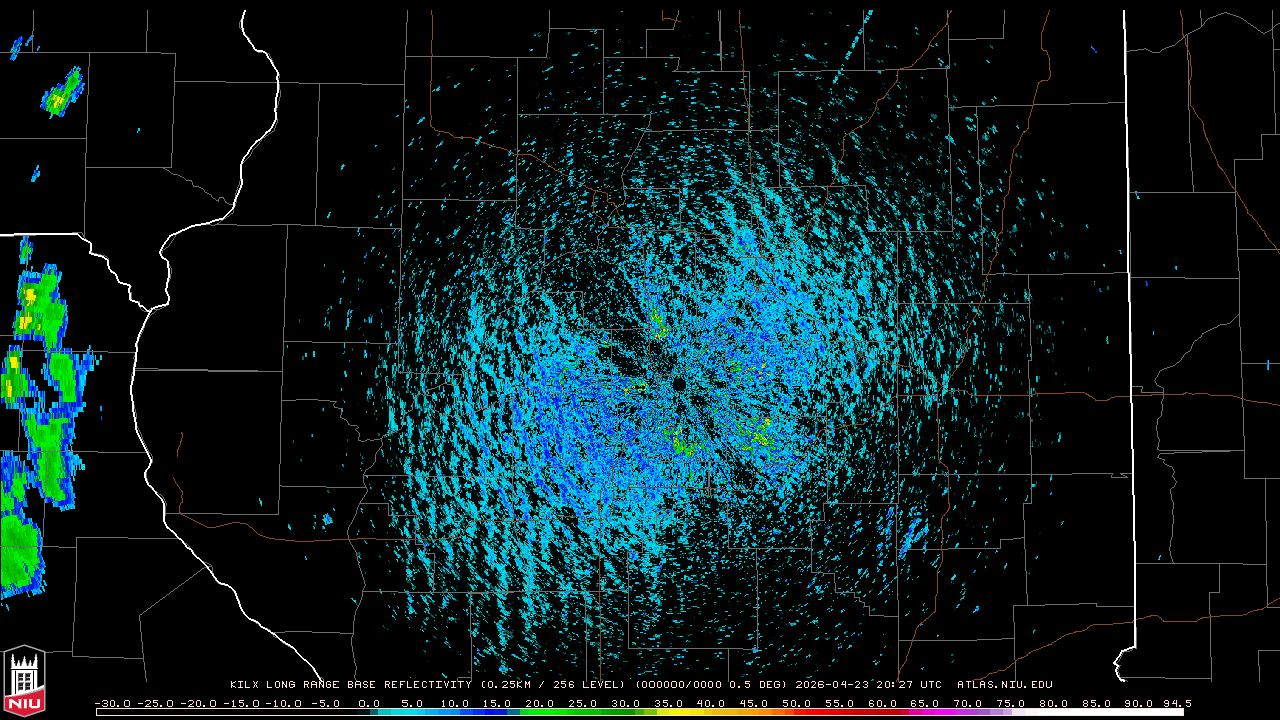Click the 94.5 maximum scale label
The width and height of the screenshot is (1280, 720).
pyautogui.click(x=1176, y=703)
